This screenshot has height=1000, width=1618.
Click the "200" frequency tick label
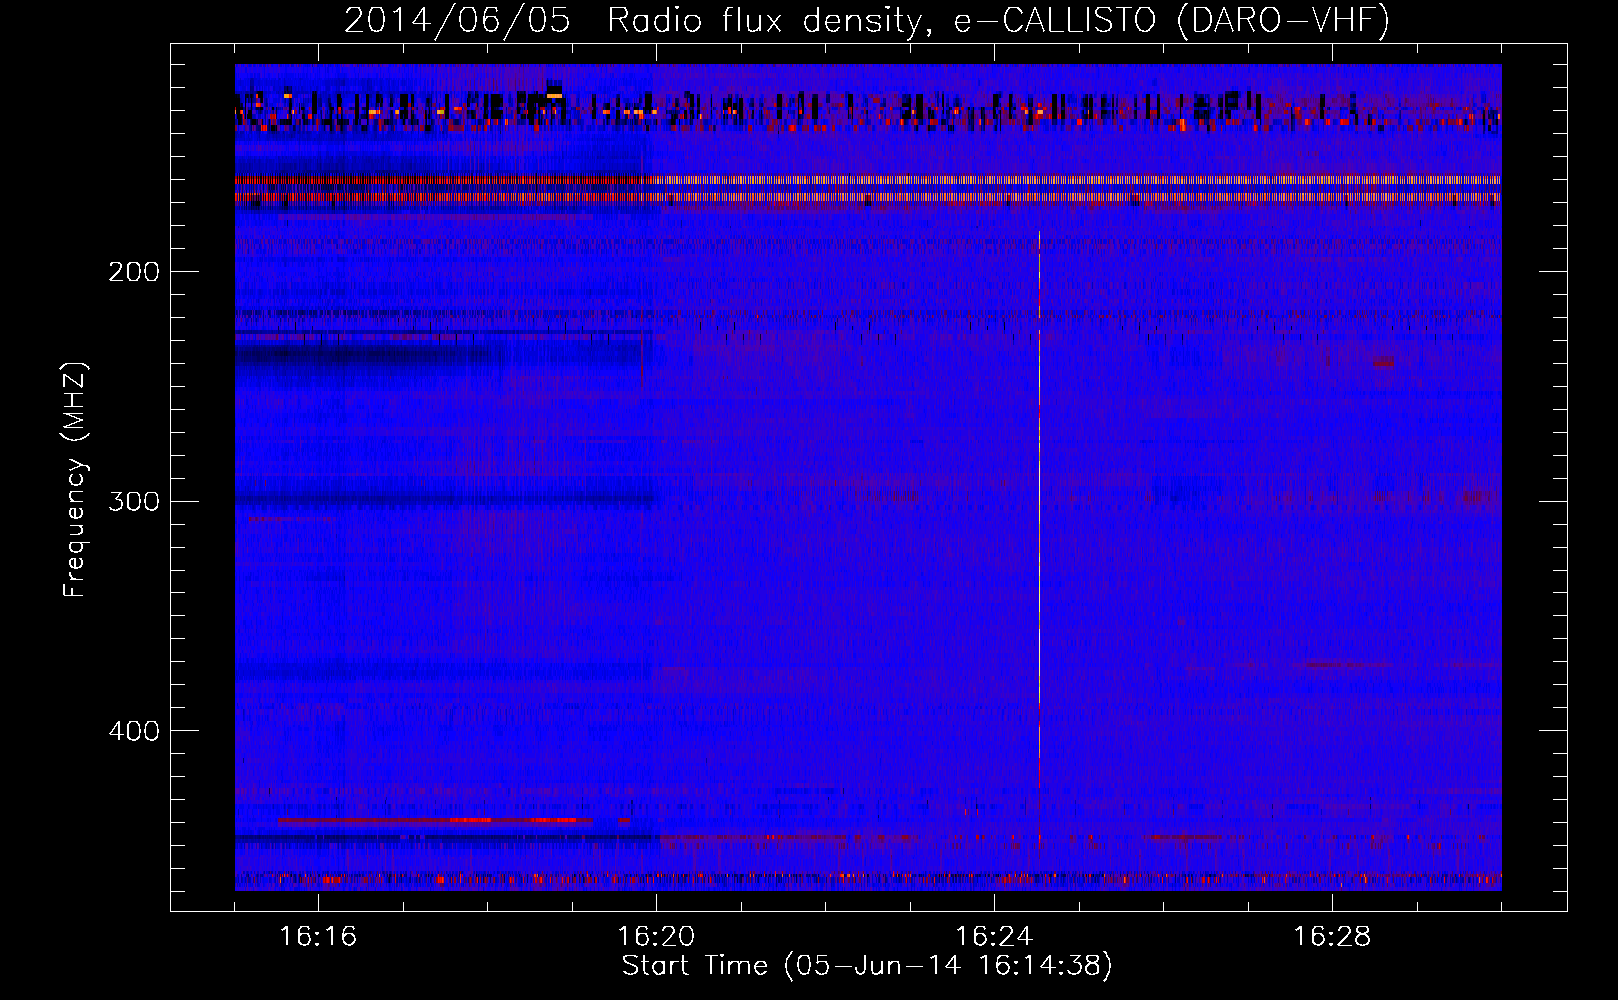pos(133,272)
